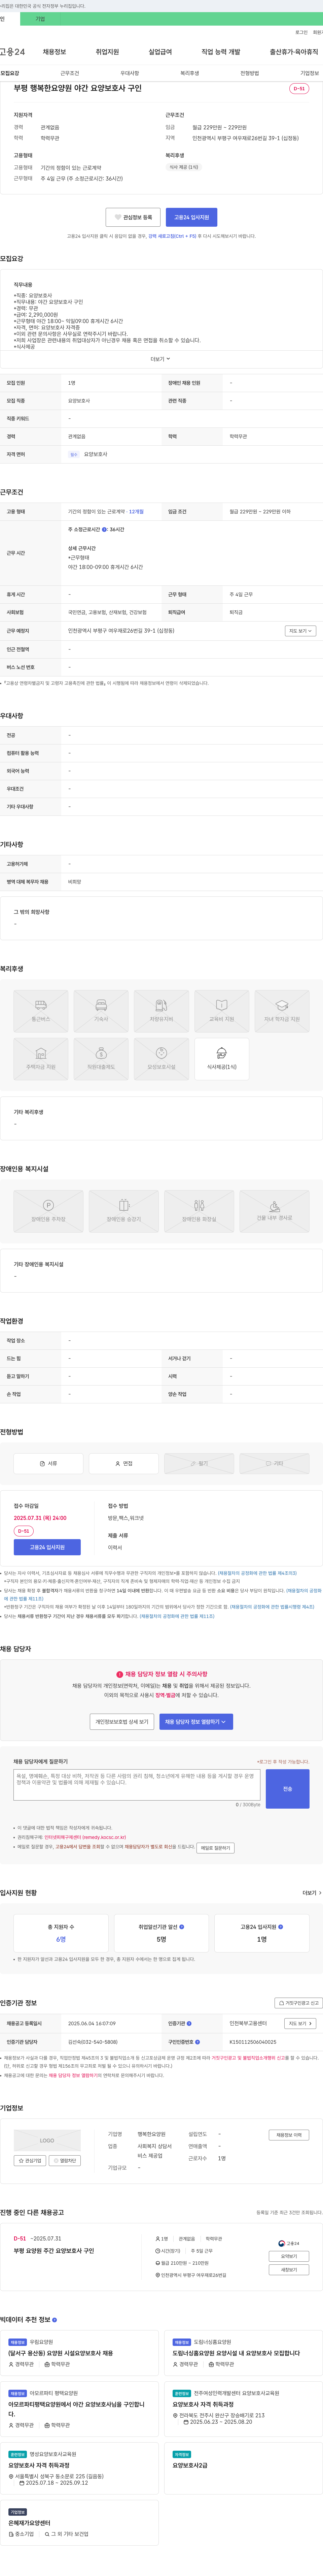The image size is (323, 2576).
Task: Click the 주택자금 지원 benefit icon
Action: 41,1059
